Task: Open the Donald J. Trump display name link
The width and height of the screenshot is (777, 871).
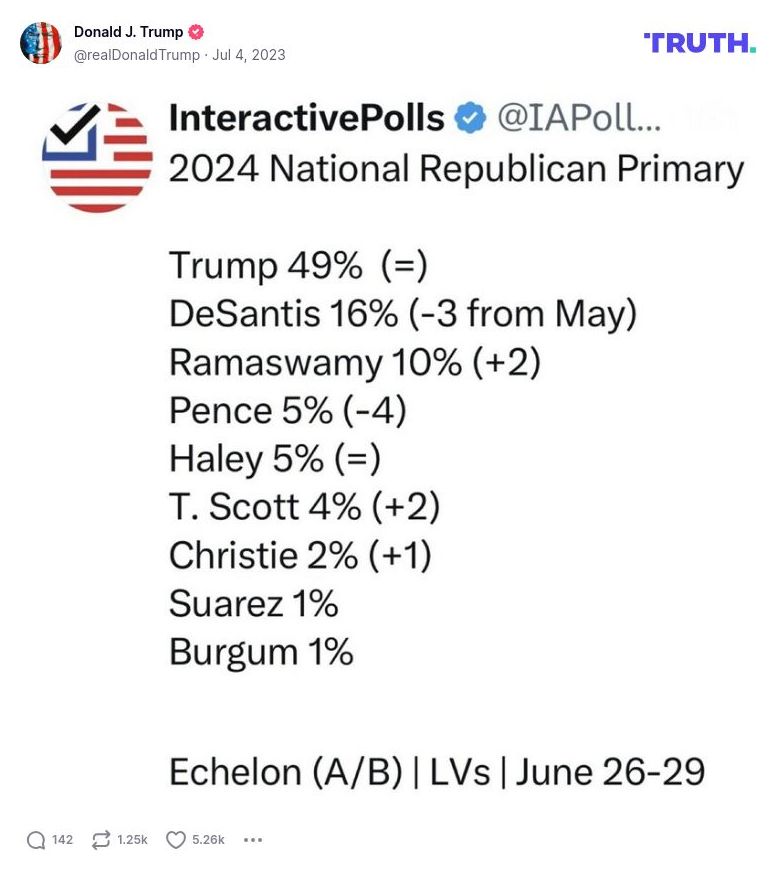Action: tap(128, 32)
